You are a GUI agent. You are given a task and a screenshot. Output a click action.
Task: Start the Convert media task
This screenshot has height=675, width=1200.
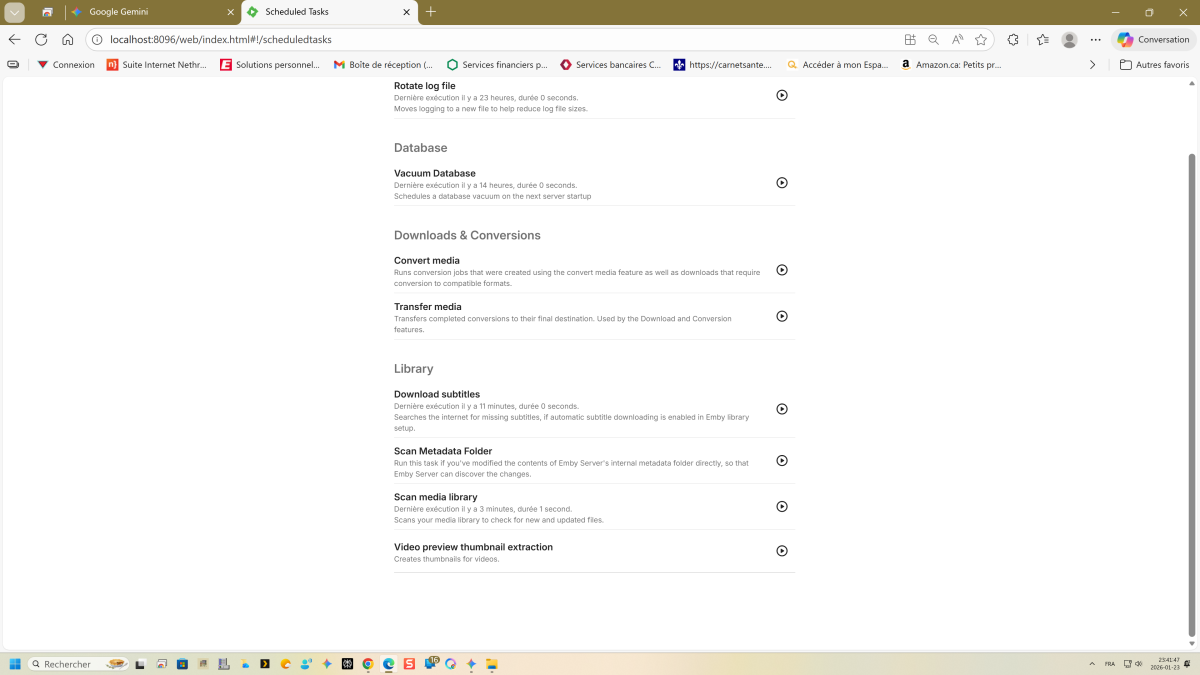pos(781,270)
